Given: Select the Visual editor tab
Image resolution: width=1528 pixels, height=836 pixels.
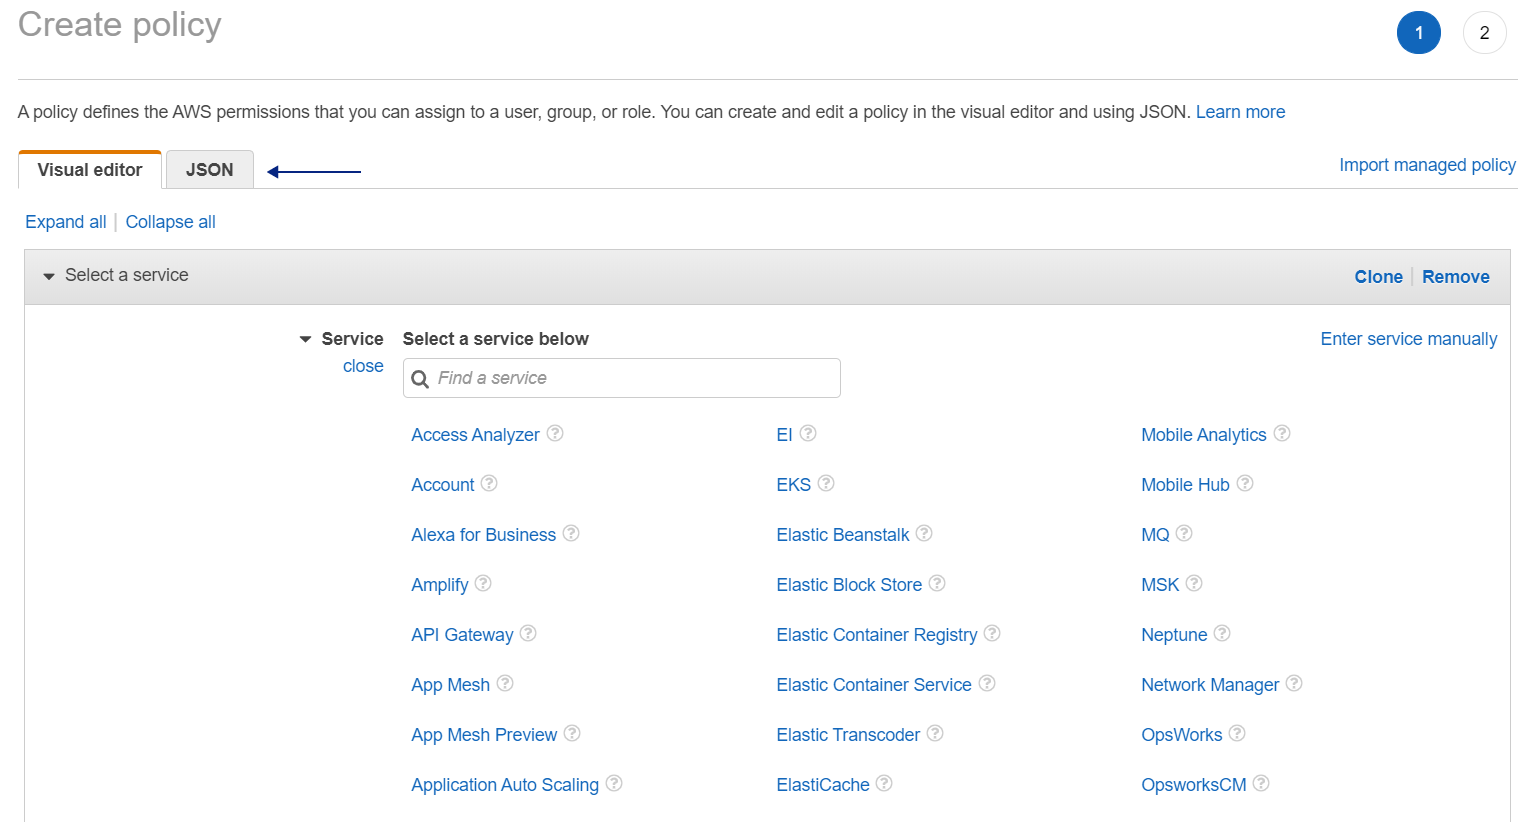Looking at the screenshot, I should pos(90,170).
